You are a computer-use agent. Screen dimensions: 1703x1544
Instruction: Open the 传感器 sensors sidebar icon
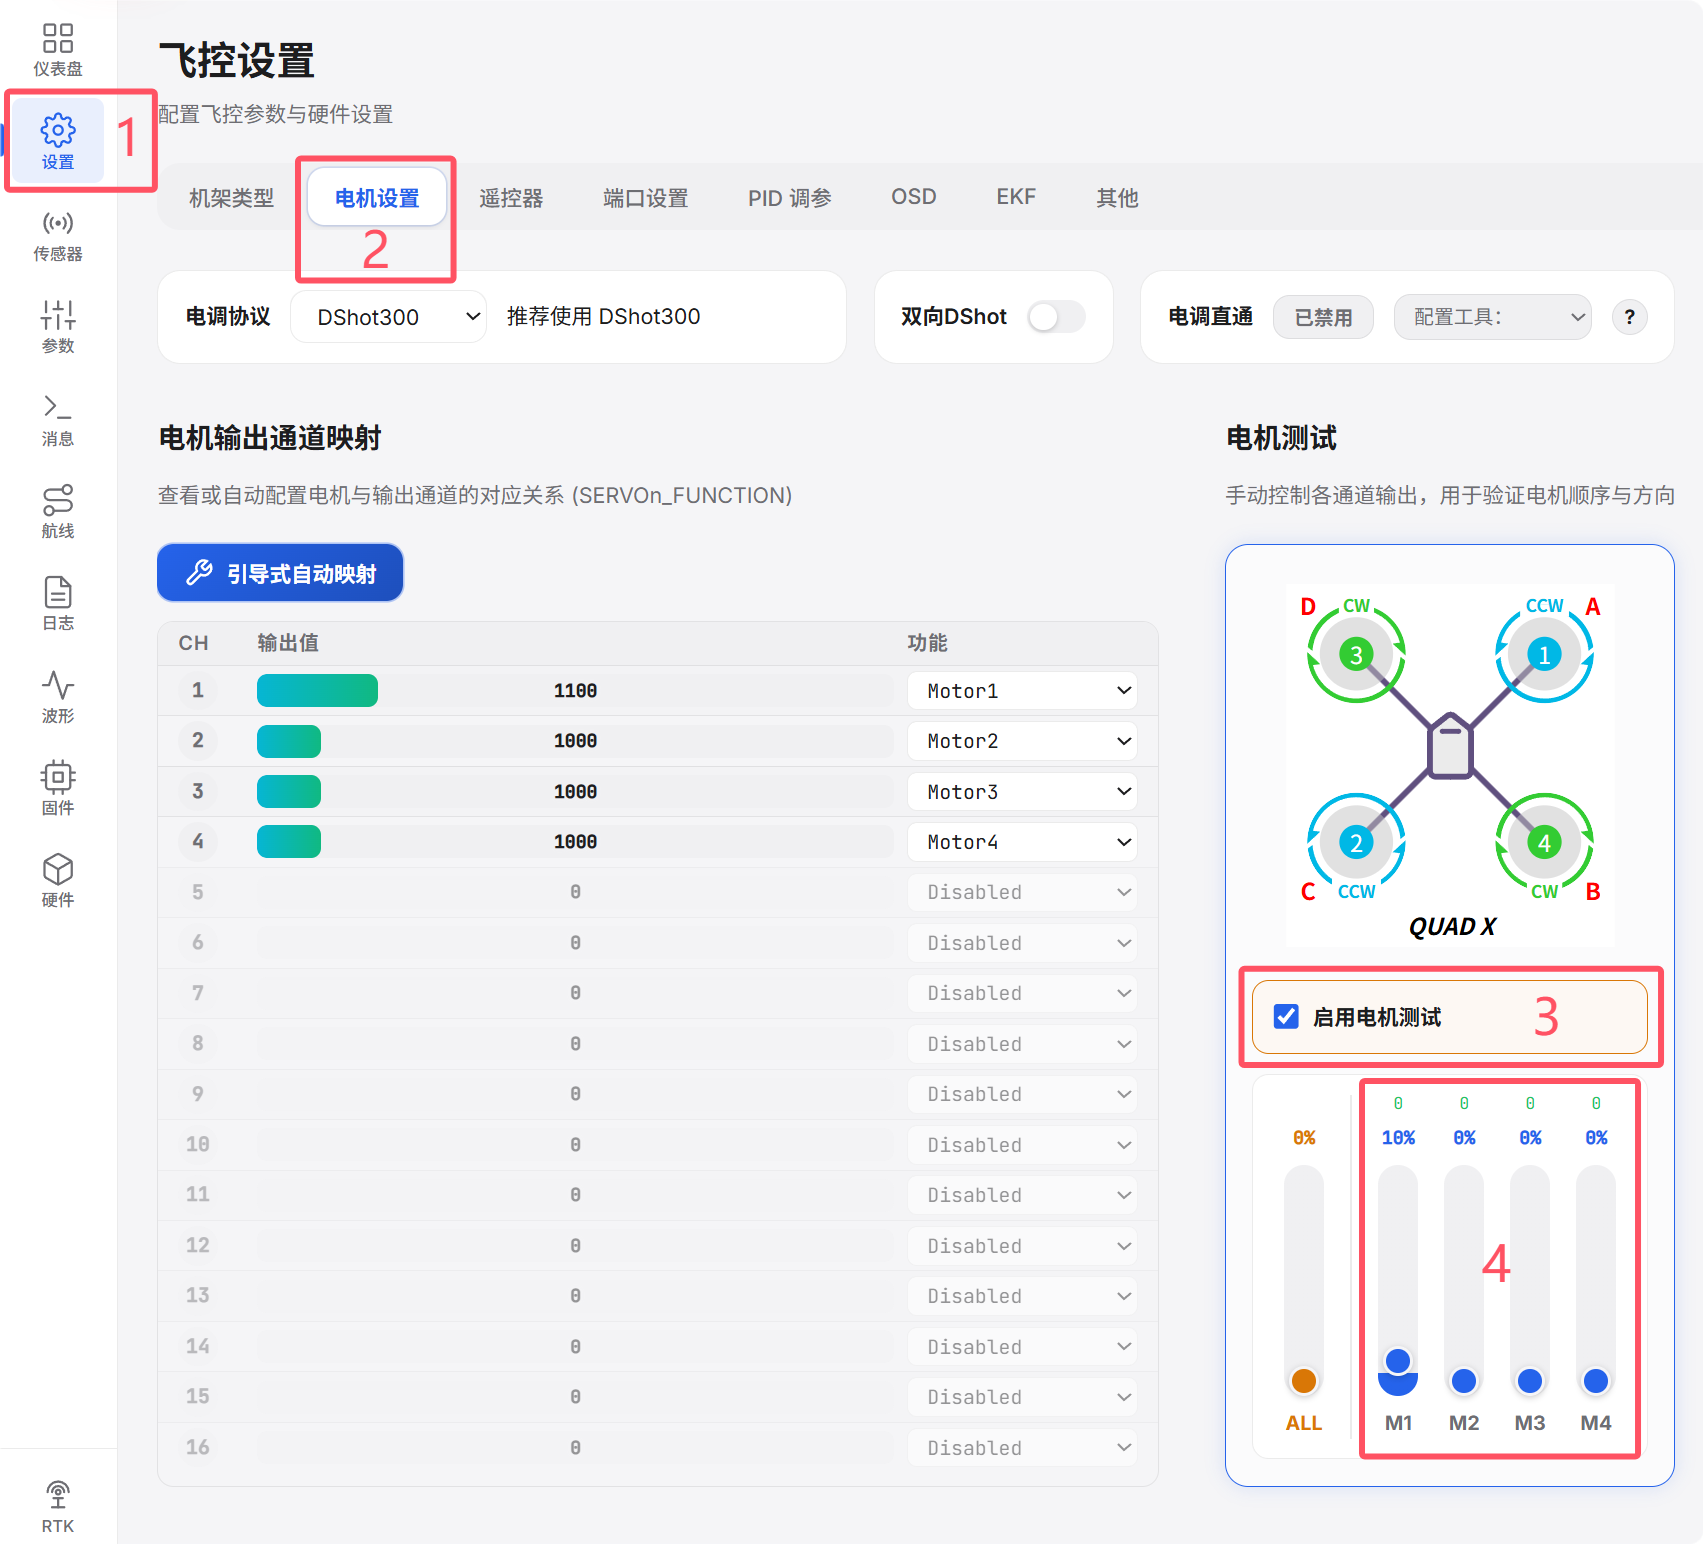(58, 235)
